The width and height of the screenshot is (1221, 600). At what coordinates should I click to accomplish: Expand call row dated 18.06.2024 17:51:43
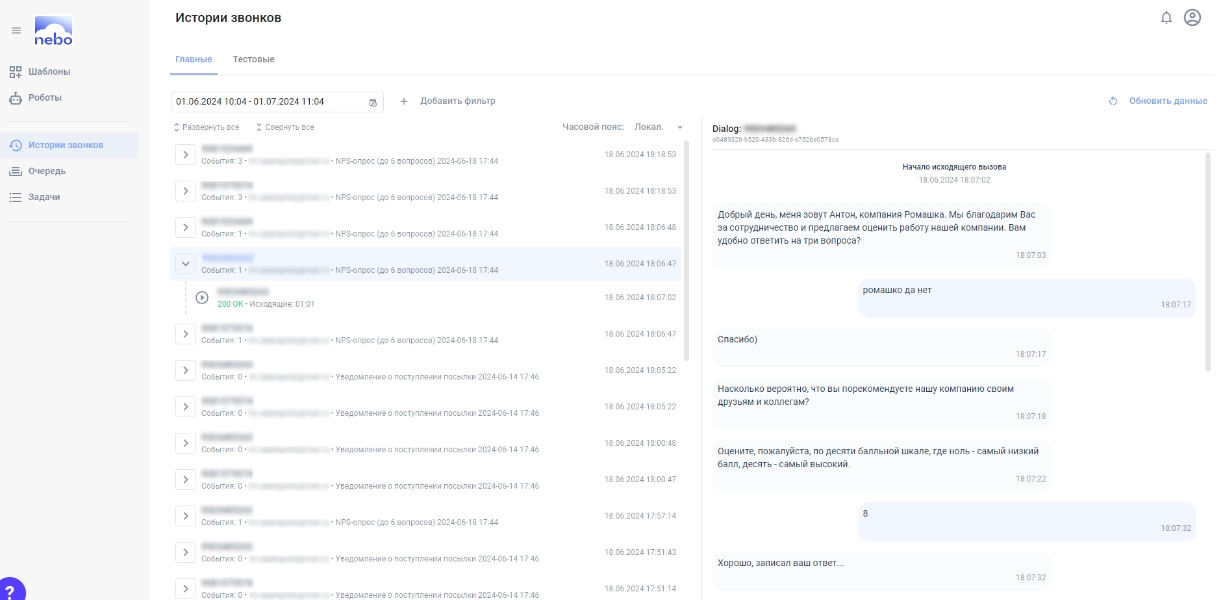tap(185, 552)
